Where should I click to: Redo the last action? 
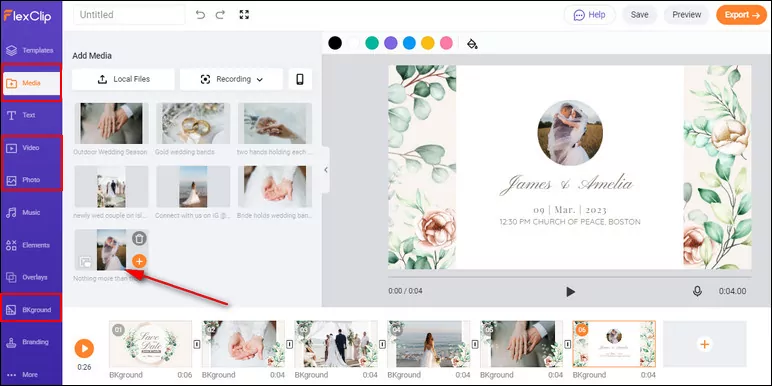click(x=220, y=15)
